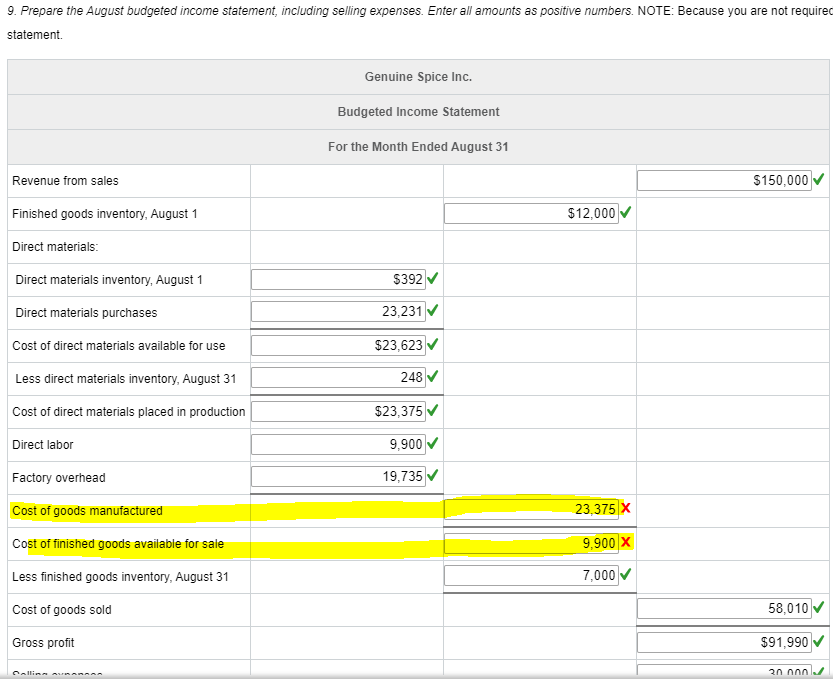
Task: Click the Direct labor field showing 9,900
Action: click(x=338, y=444)
